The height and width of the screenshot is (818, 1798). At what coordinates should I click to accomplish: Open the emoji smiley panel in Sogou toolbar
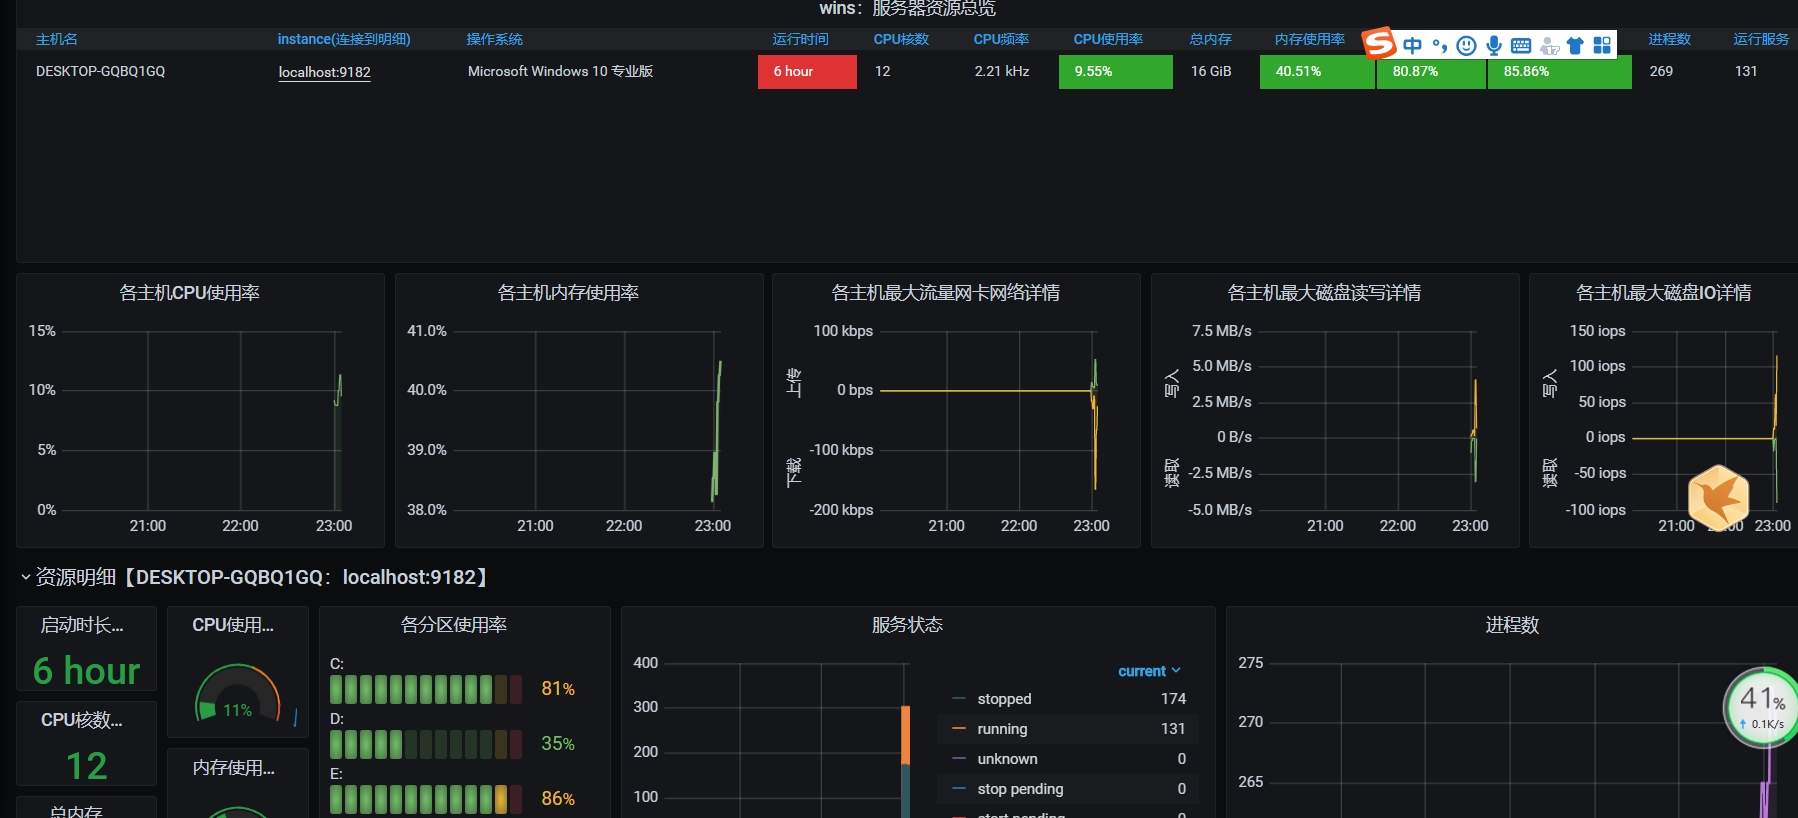coord(1466,45)
